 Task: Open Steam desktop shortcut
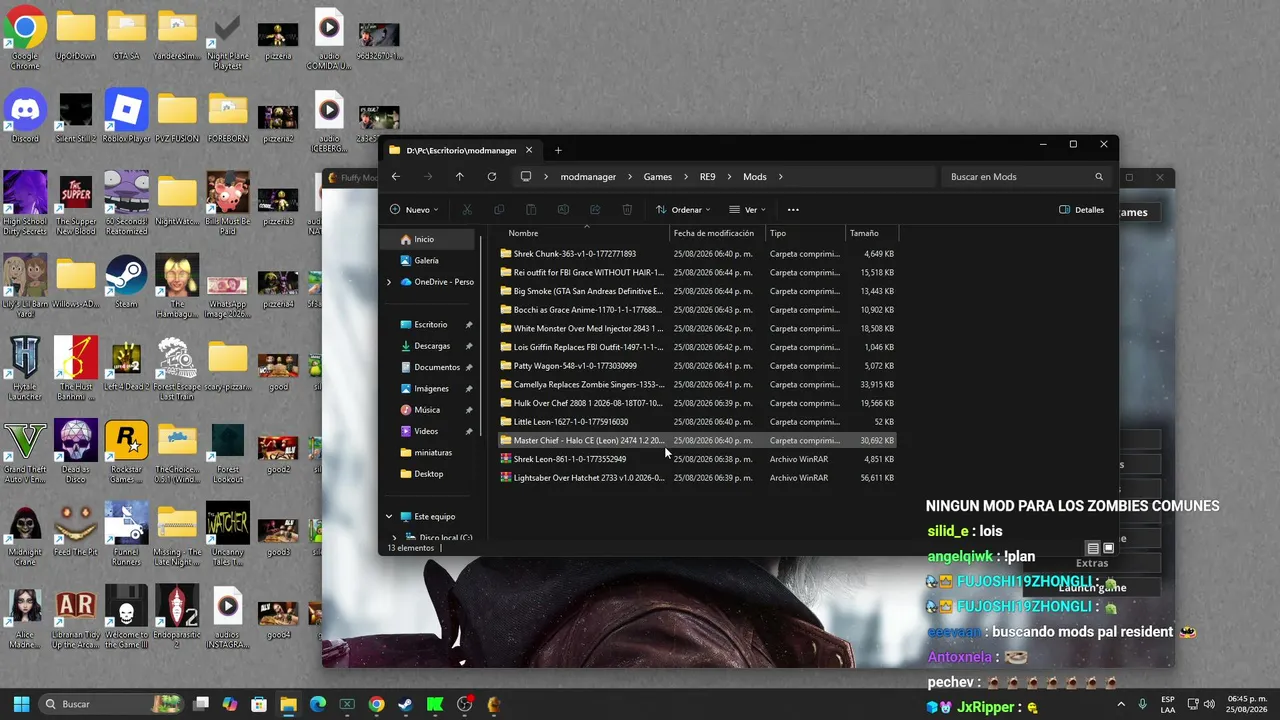click(x=126, y=282)
